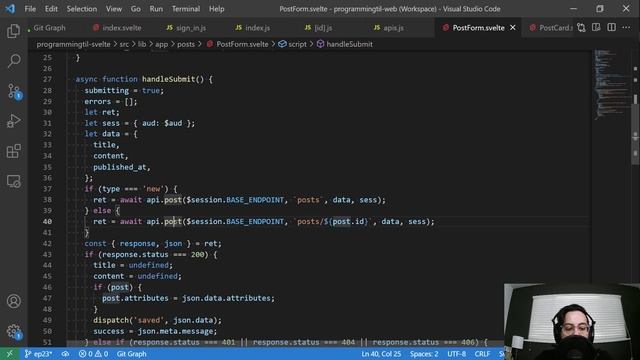This screenshot has width=640, height=360.
Task: Switch to PostCard tab
Action: click(551, 28)
